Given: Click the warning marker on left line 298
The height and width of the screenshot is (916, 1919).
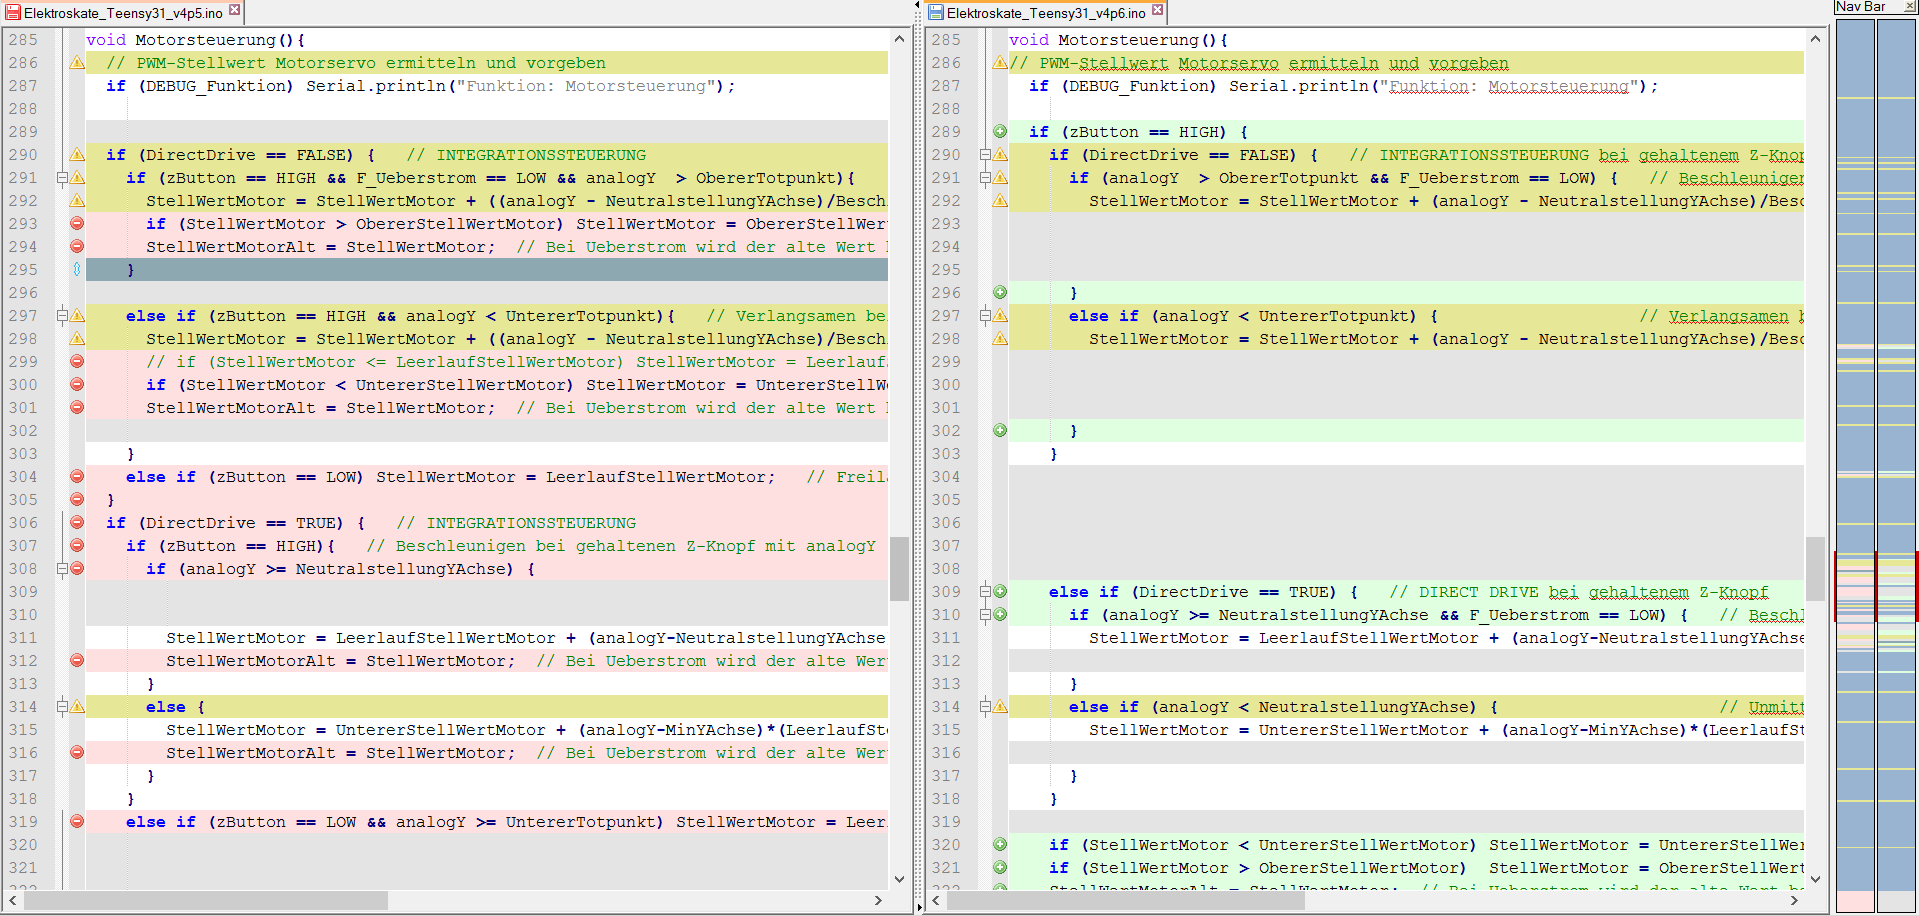Looking at the screenshot, I should tap(77, 339).
